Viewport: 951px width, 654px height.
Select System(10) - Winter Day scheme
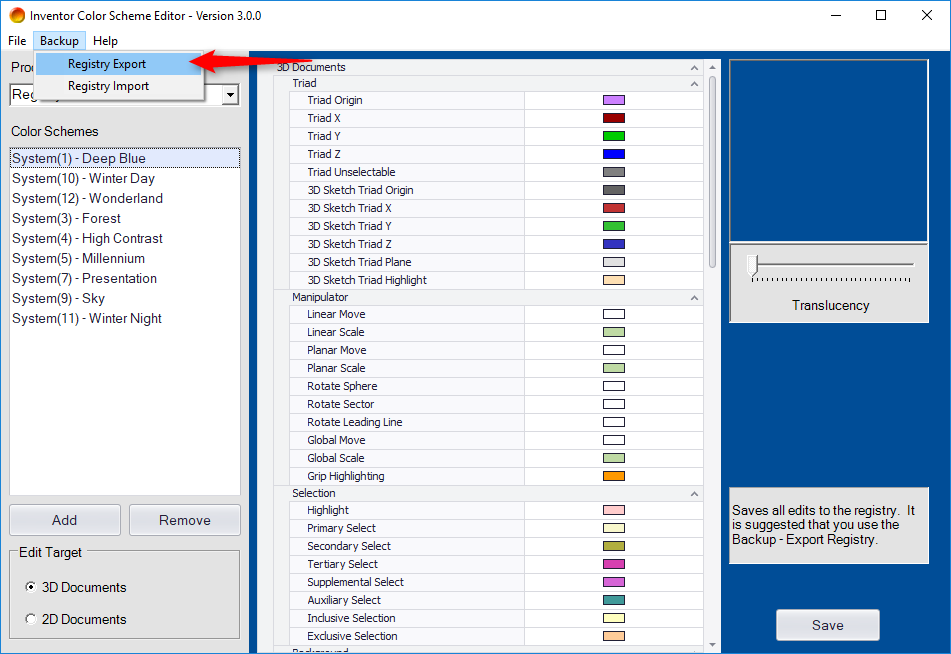coord(125,178)
